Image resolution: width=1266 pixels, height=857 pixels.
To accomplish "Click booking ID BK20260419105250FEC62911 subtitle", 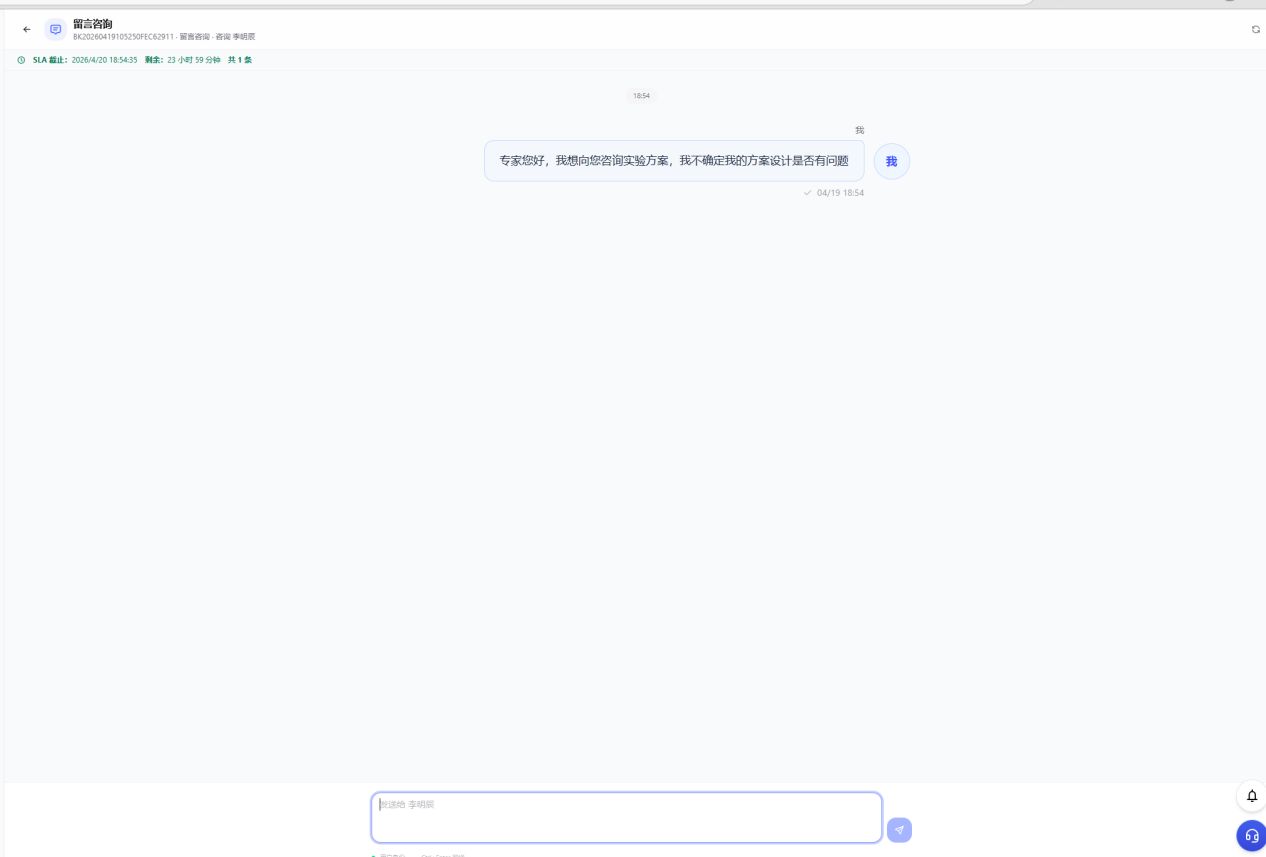I will pos(123,37).
